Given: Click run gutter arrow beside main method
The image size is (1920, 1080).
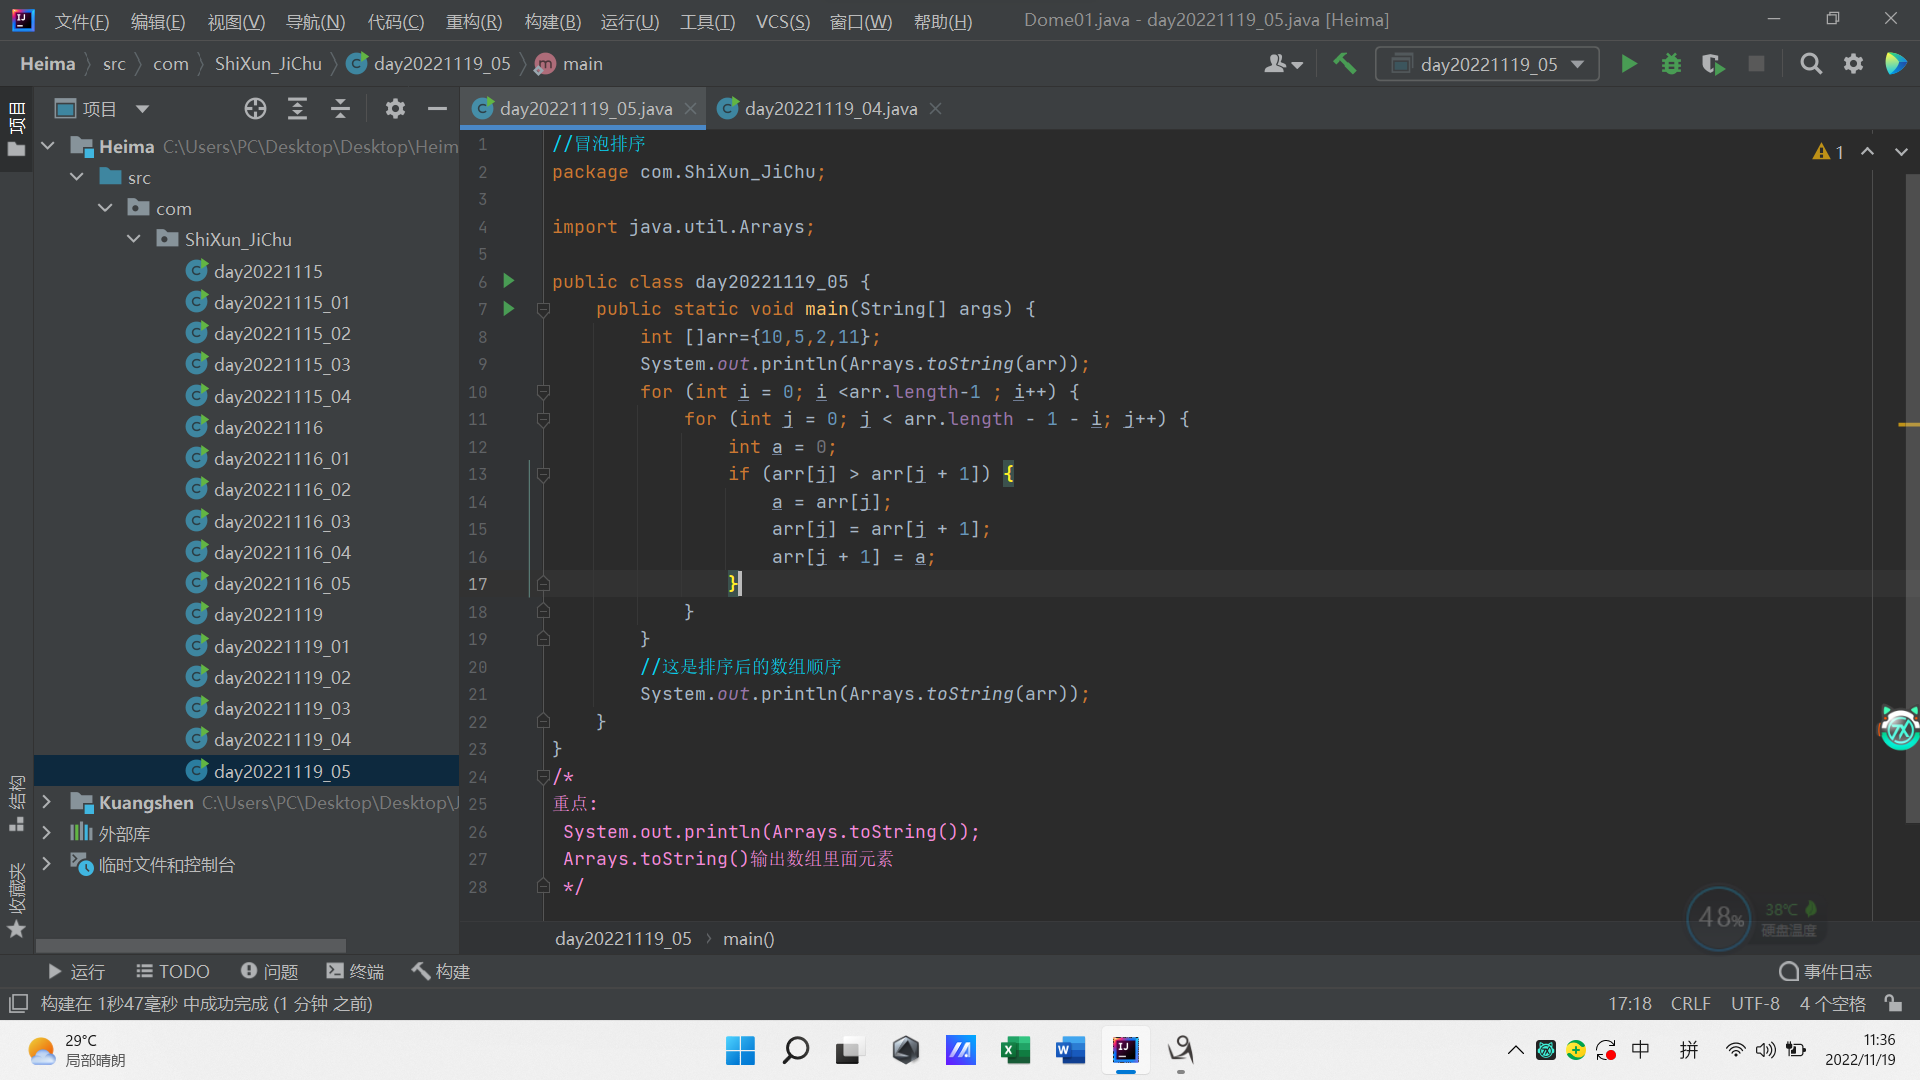Looking at the screenshot, I should (x=508, y=309).
